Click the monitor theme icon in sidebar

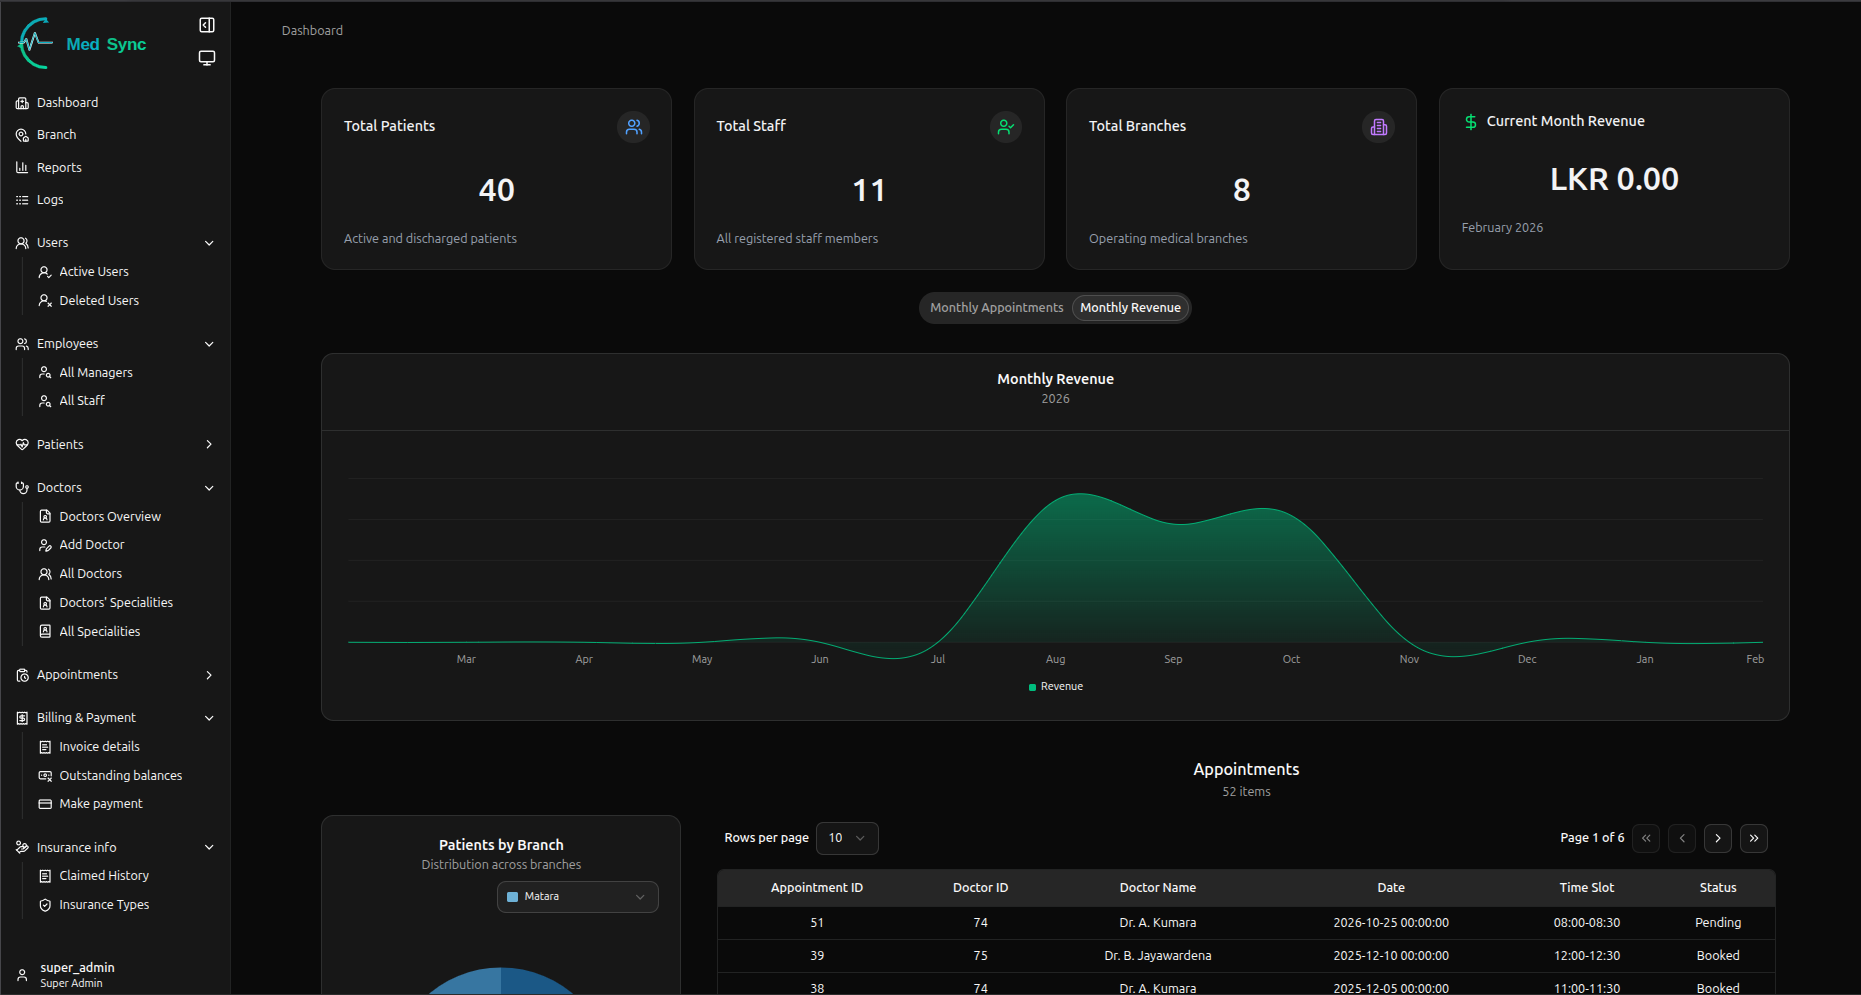(x=207, y=58)
